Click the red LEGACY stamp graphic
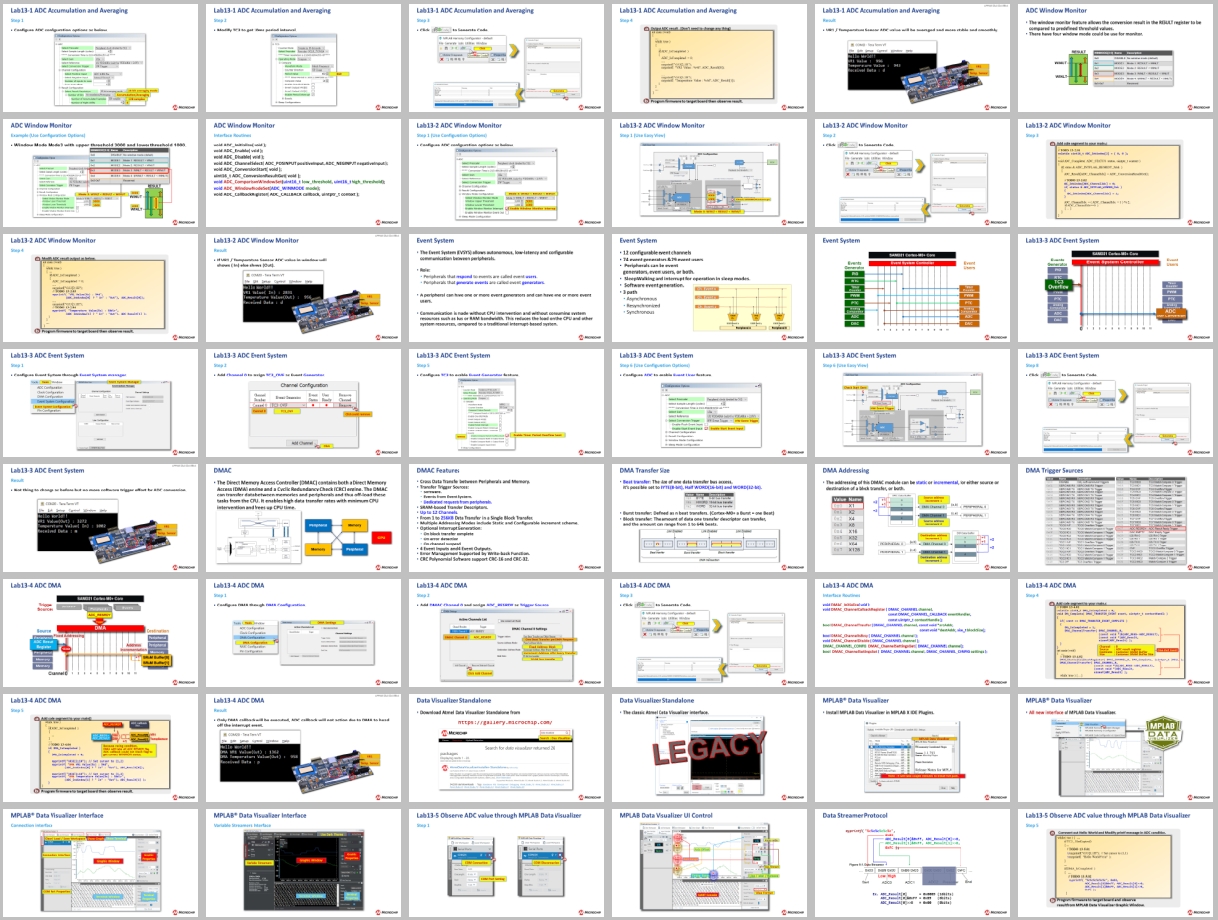 (708, 746)
